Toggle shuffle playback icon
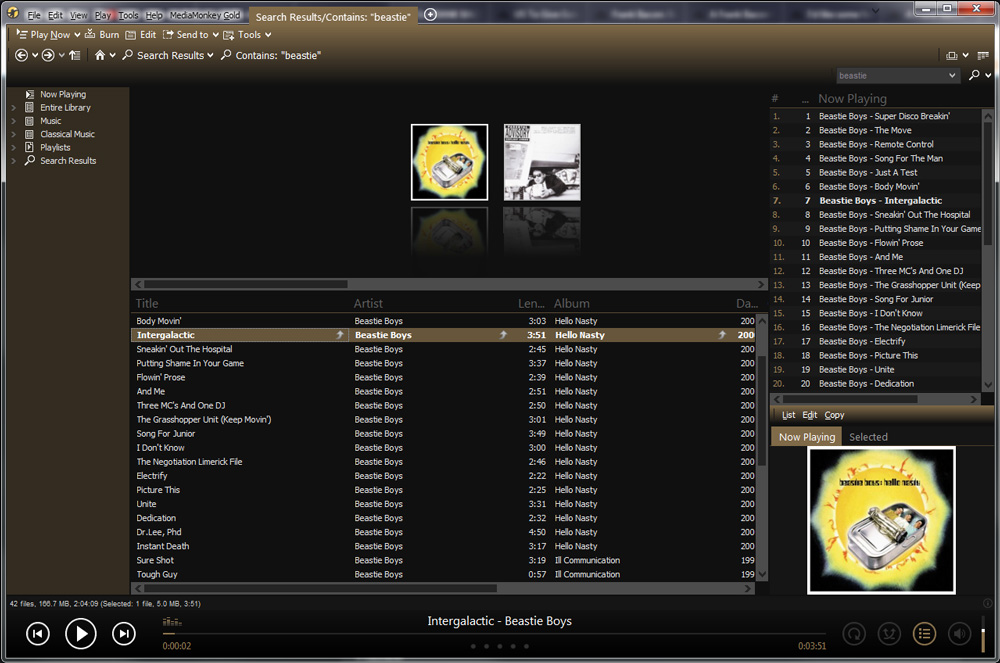 pos(890,634)
